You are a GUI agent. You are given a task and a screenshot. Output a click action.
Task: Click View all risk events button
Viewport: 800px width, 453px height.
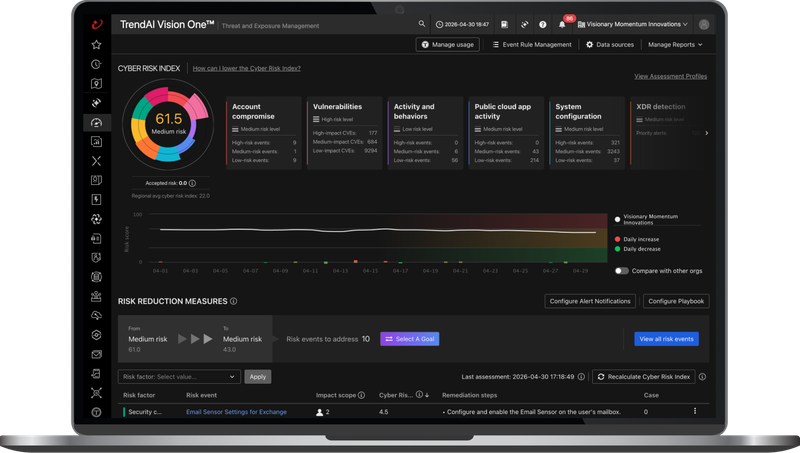666,339
